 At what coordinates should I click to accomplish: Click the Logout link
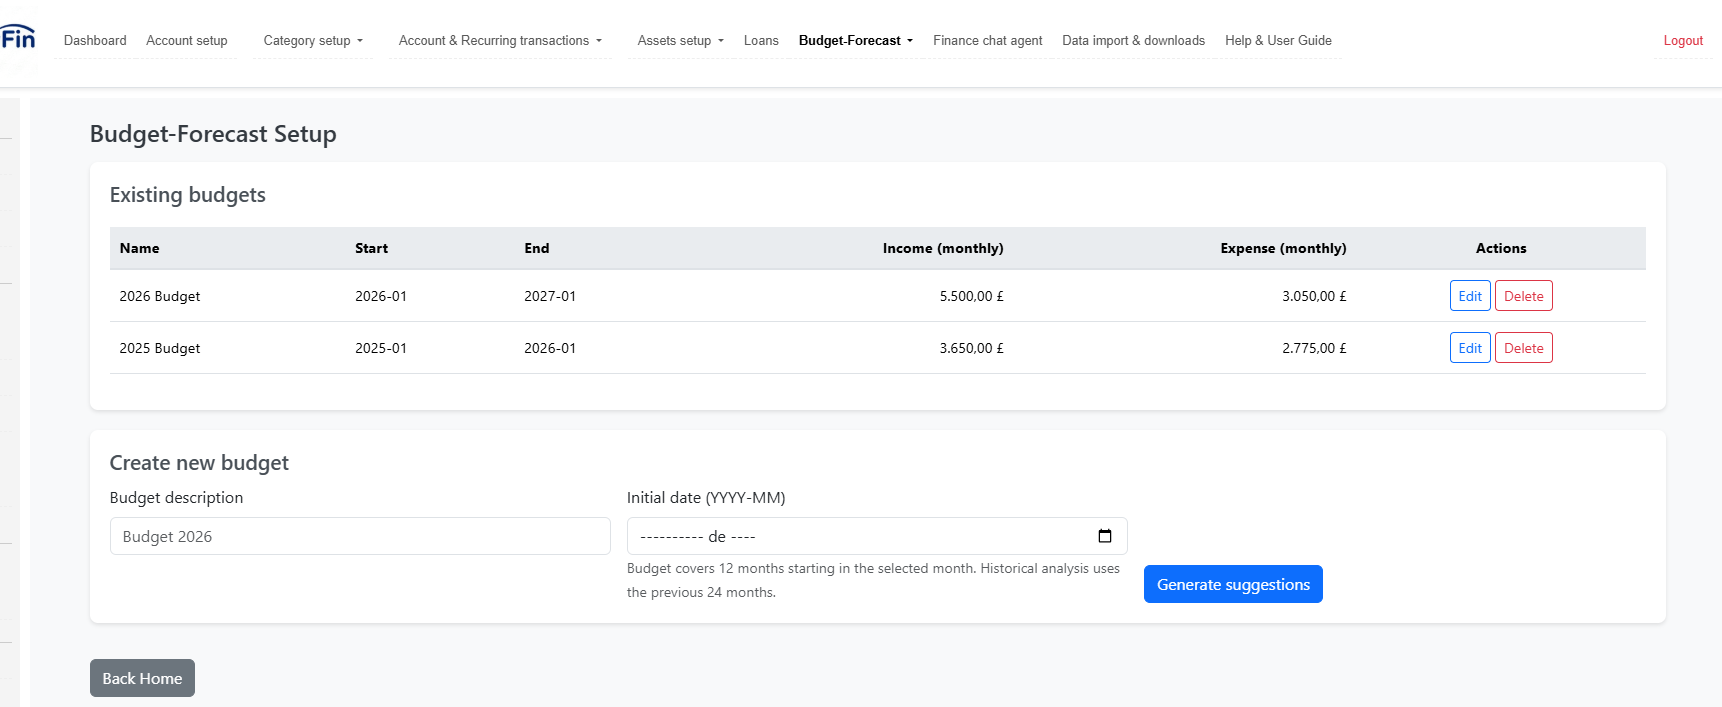(1683, 41)
